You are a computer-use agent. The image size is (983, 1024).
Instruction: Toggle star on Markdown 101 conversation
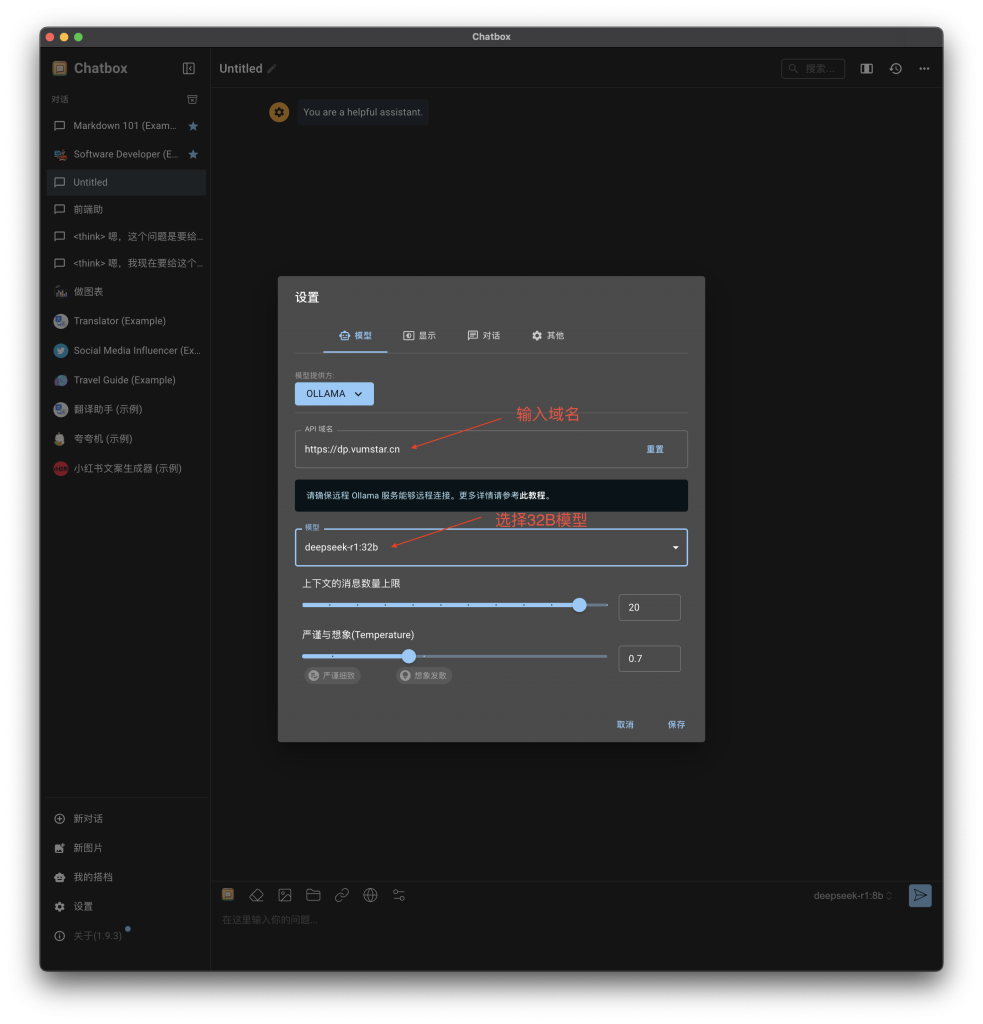pyautogui.click(x=193, y=126)
